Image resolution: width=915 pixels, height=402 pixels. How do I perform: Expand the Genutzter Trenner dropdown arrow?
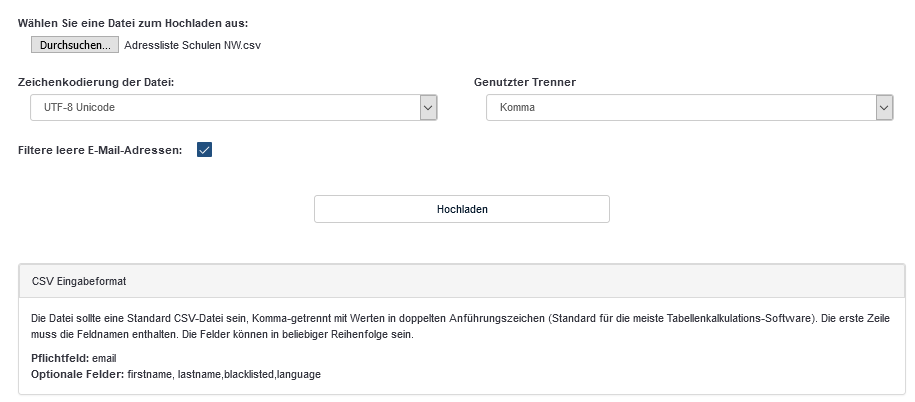[884, 107]
